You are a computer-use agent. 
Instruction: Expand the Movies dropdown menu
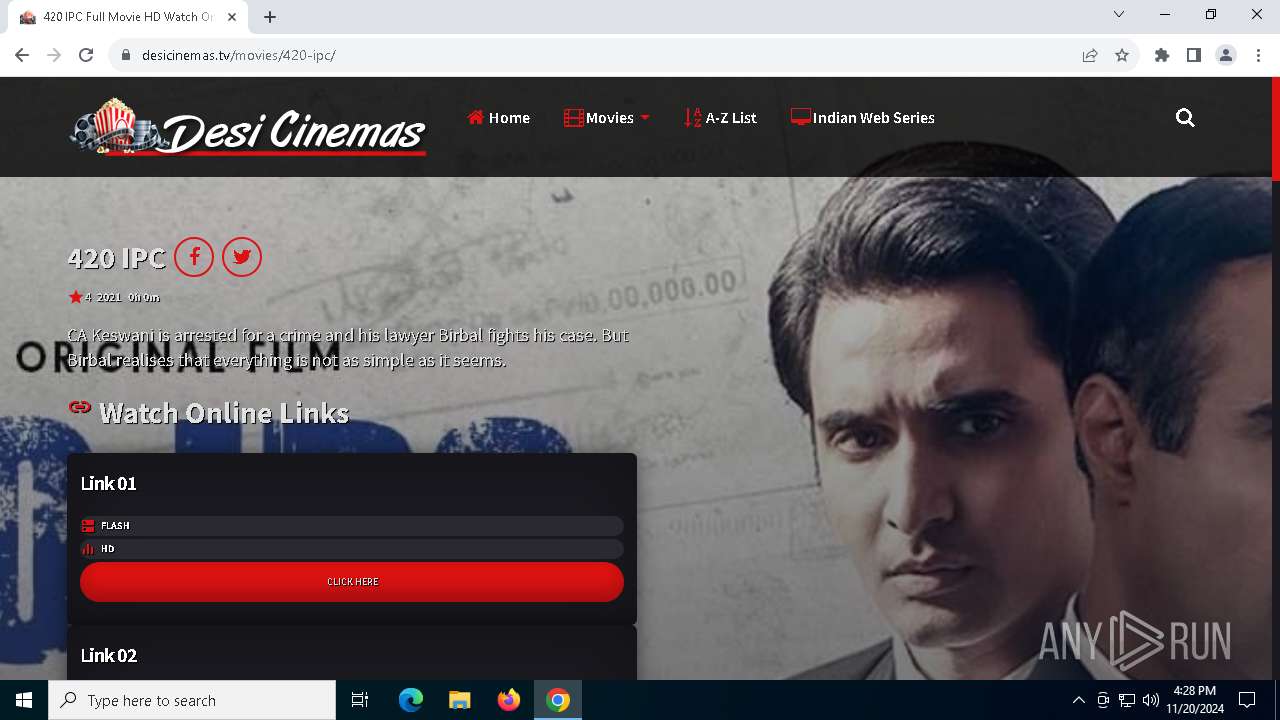[x=607, y=118]
